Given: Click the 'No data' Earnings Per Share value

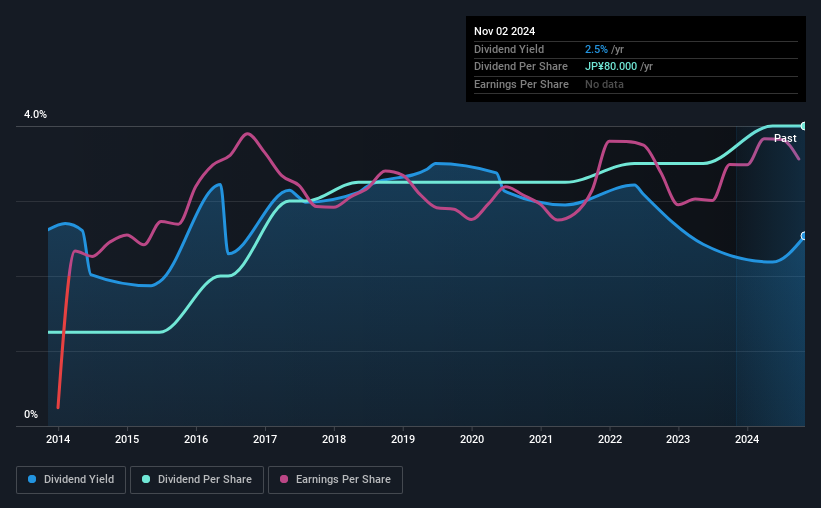Looking at the screenshot, I should coord(604,84).
